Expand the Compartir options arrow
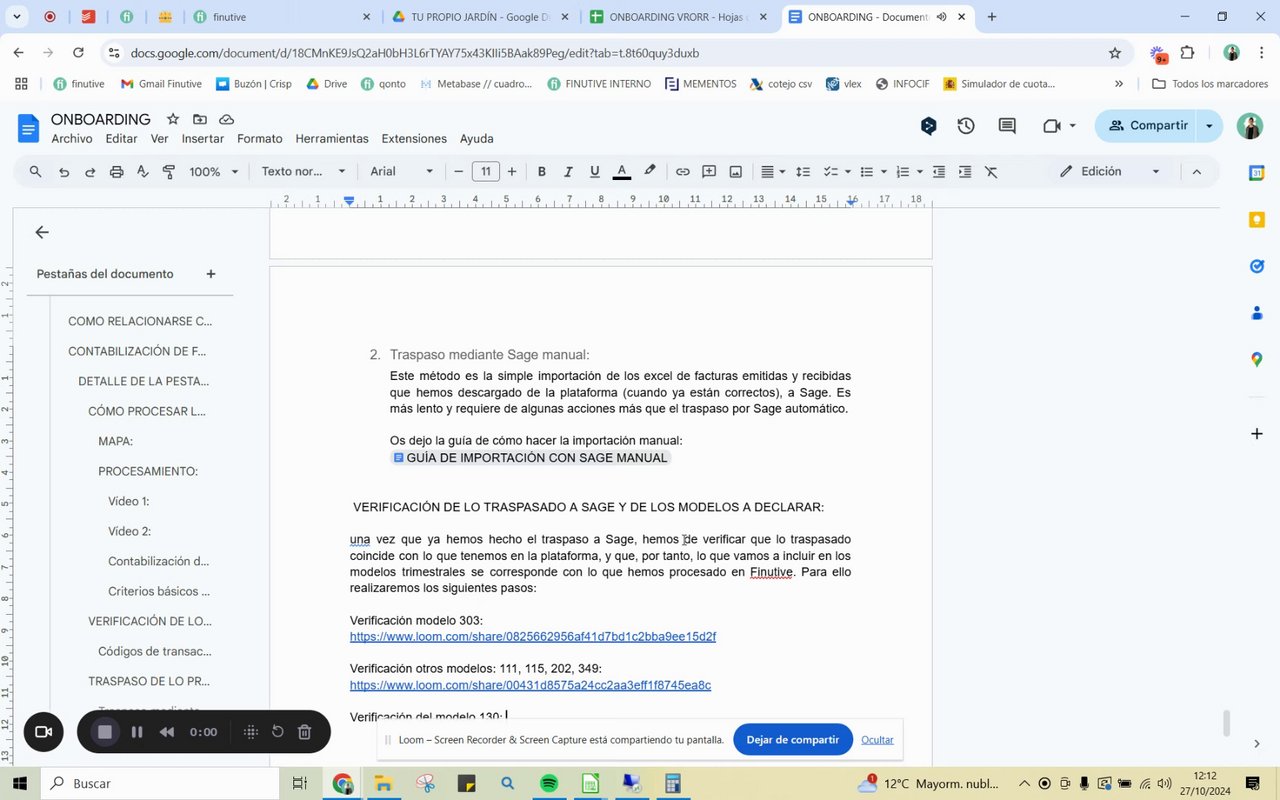Viewport: 1280px width, 800px height. coord(1210,126)
